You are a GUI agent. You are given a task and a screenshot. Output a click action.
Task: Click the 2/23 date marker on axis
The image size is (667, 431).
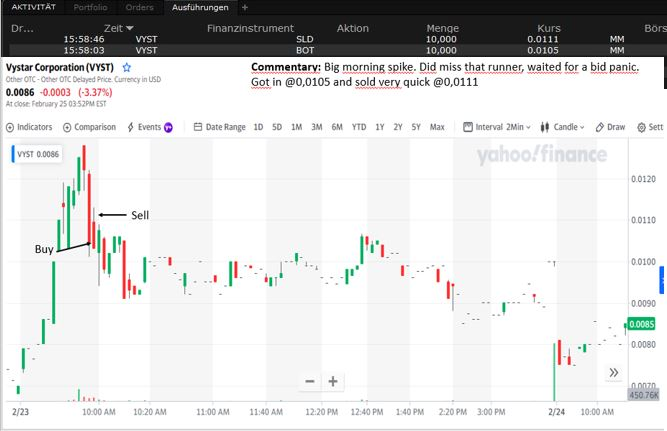[20, 411]
